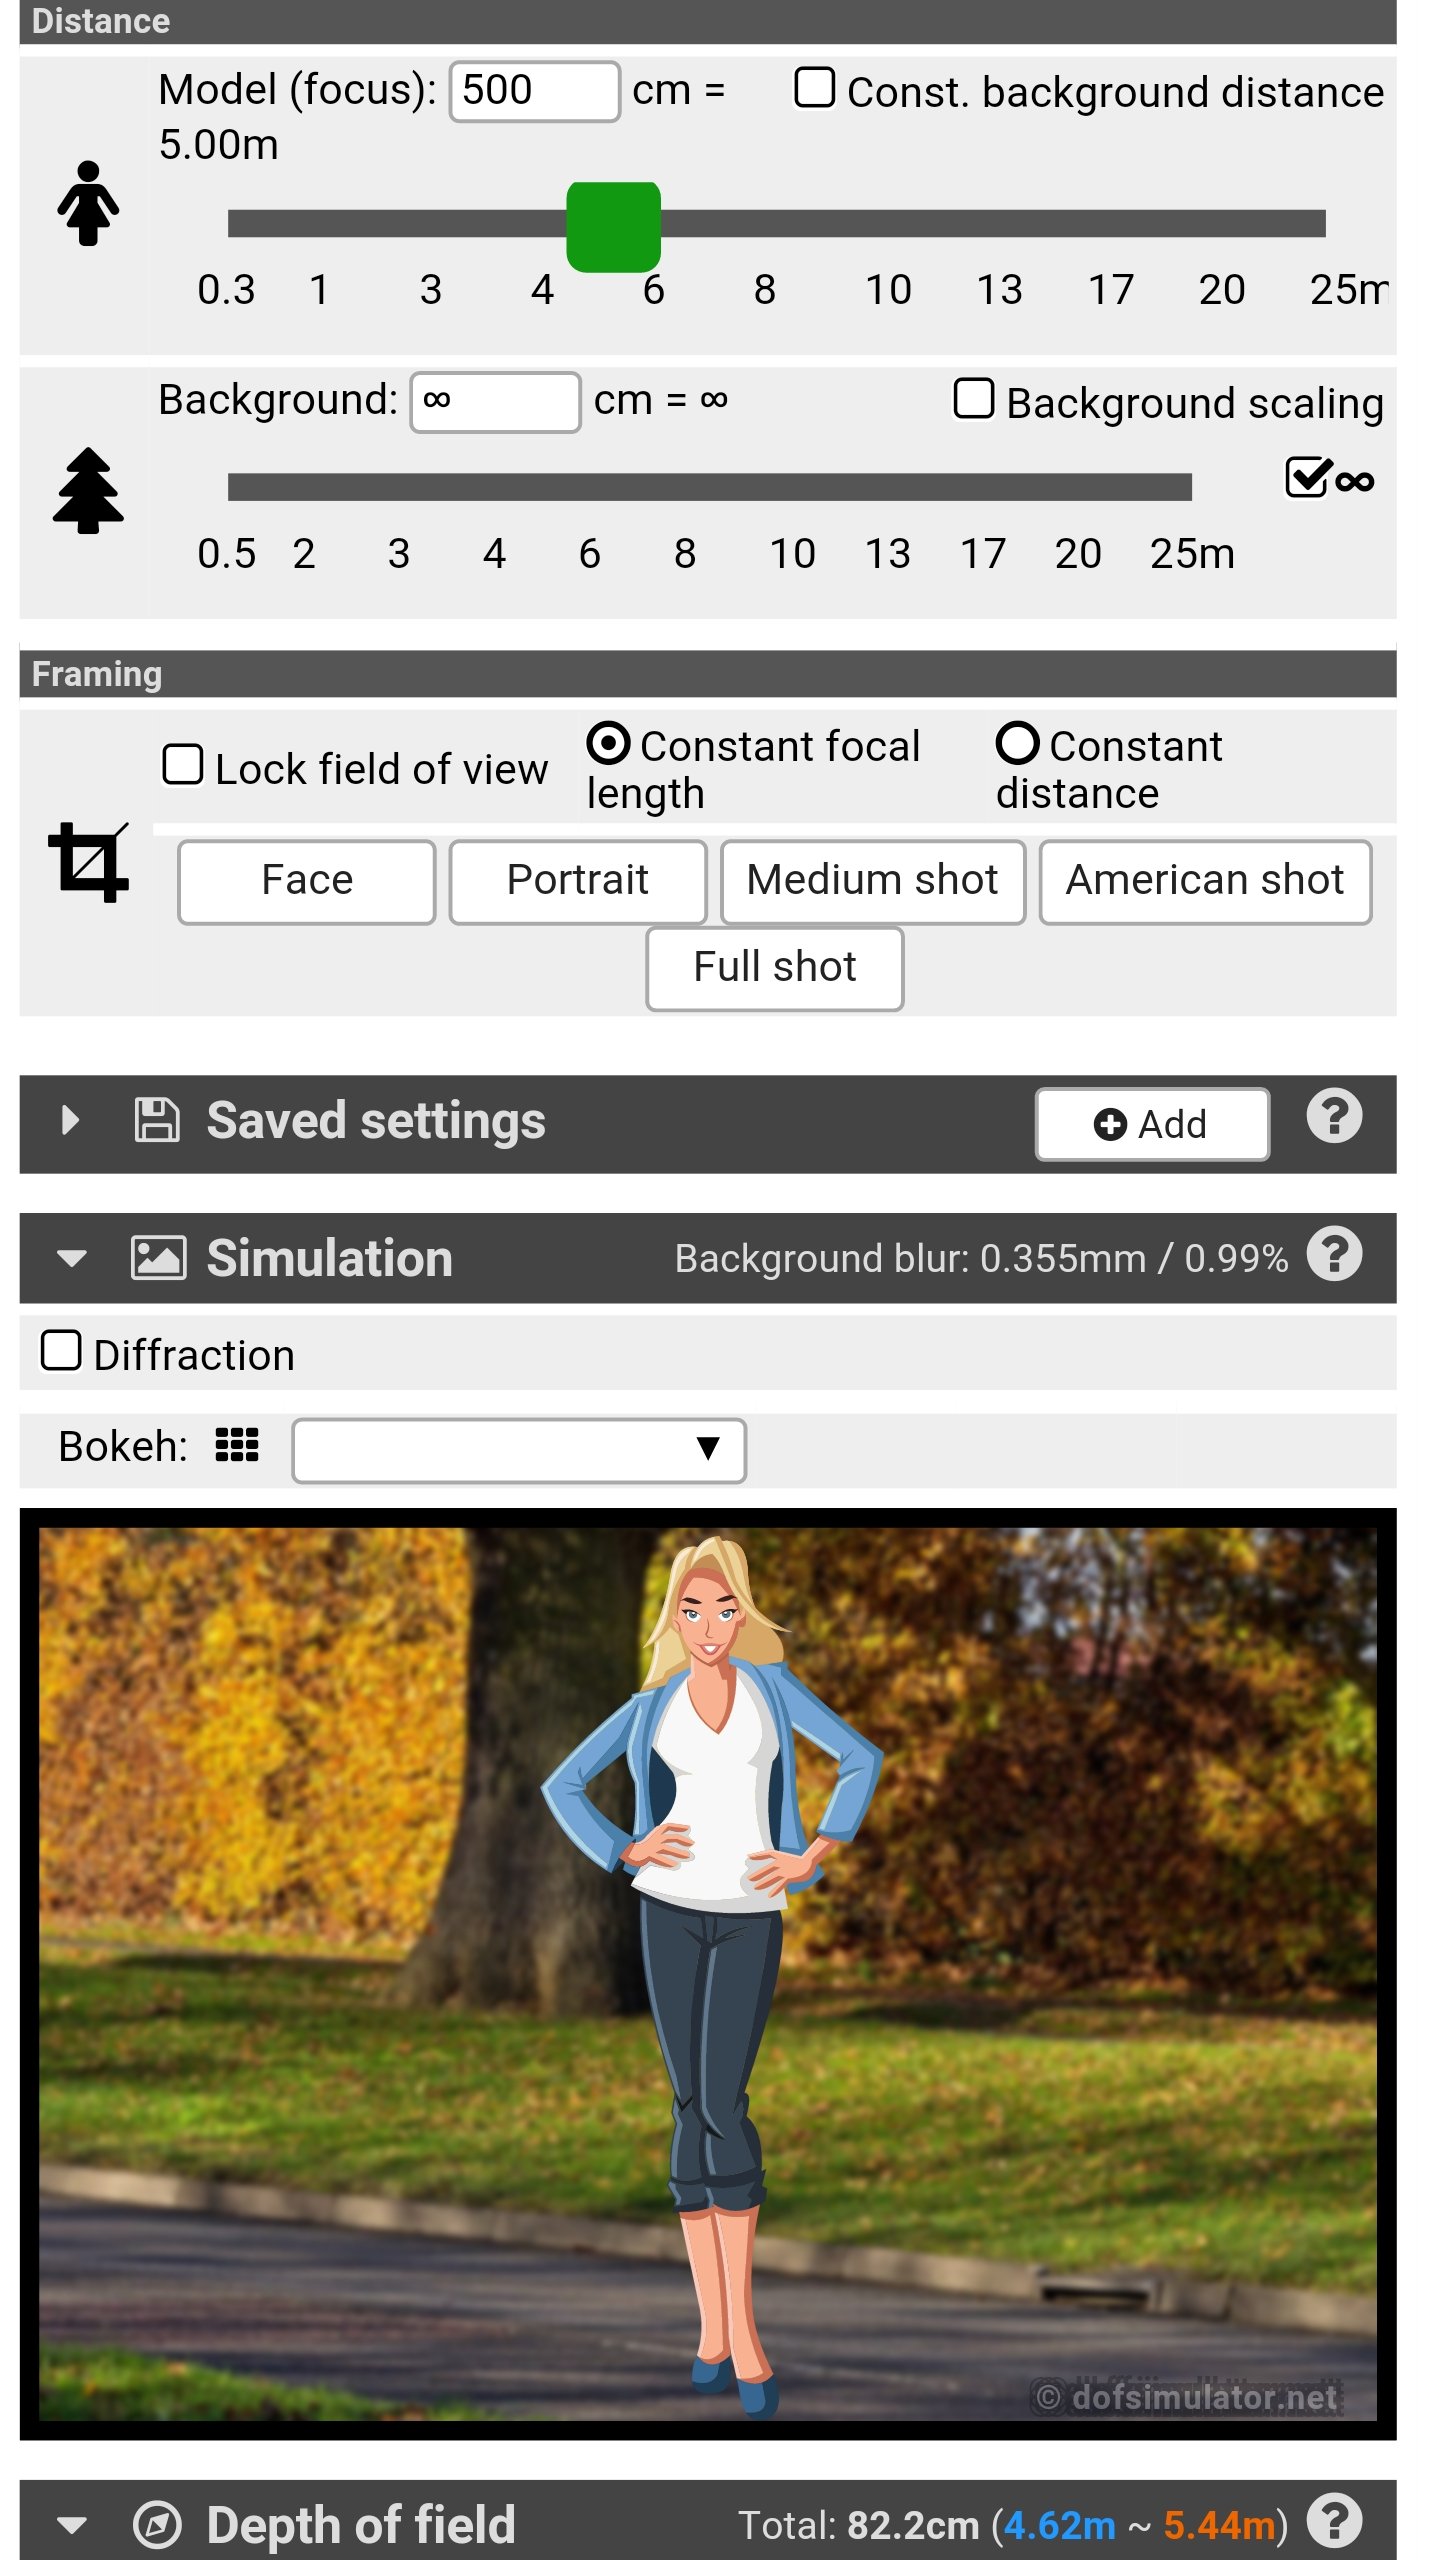Click the green model distance slider handle
The height and width of the screenshot is (2560, 1440).
[613, 226]
